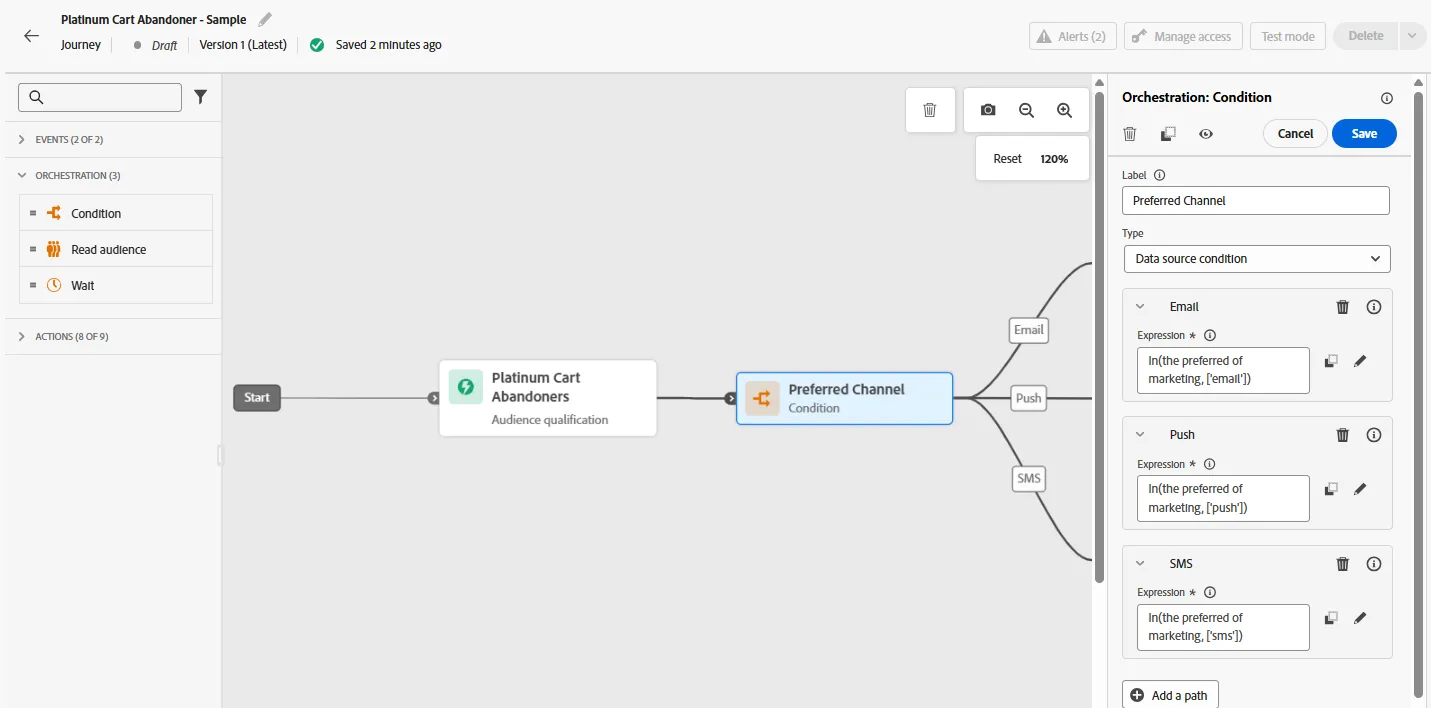Screen dimensions: 1431x708
Task: Toggle the eye visibility icon in panel
Action: (x=1206, y=133)
